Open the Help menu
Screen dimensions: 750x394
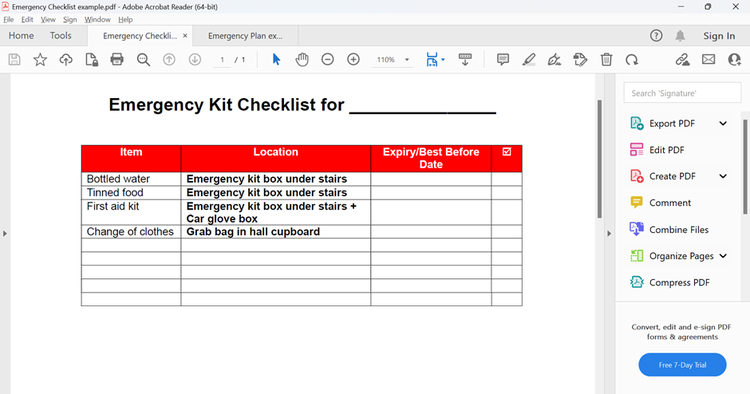coord(125,20)
